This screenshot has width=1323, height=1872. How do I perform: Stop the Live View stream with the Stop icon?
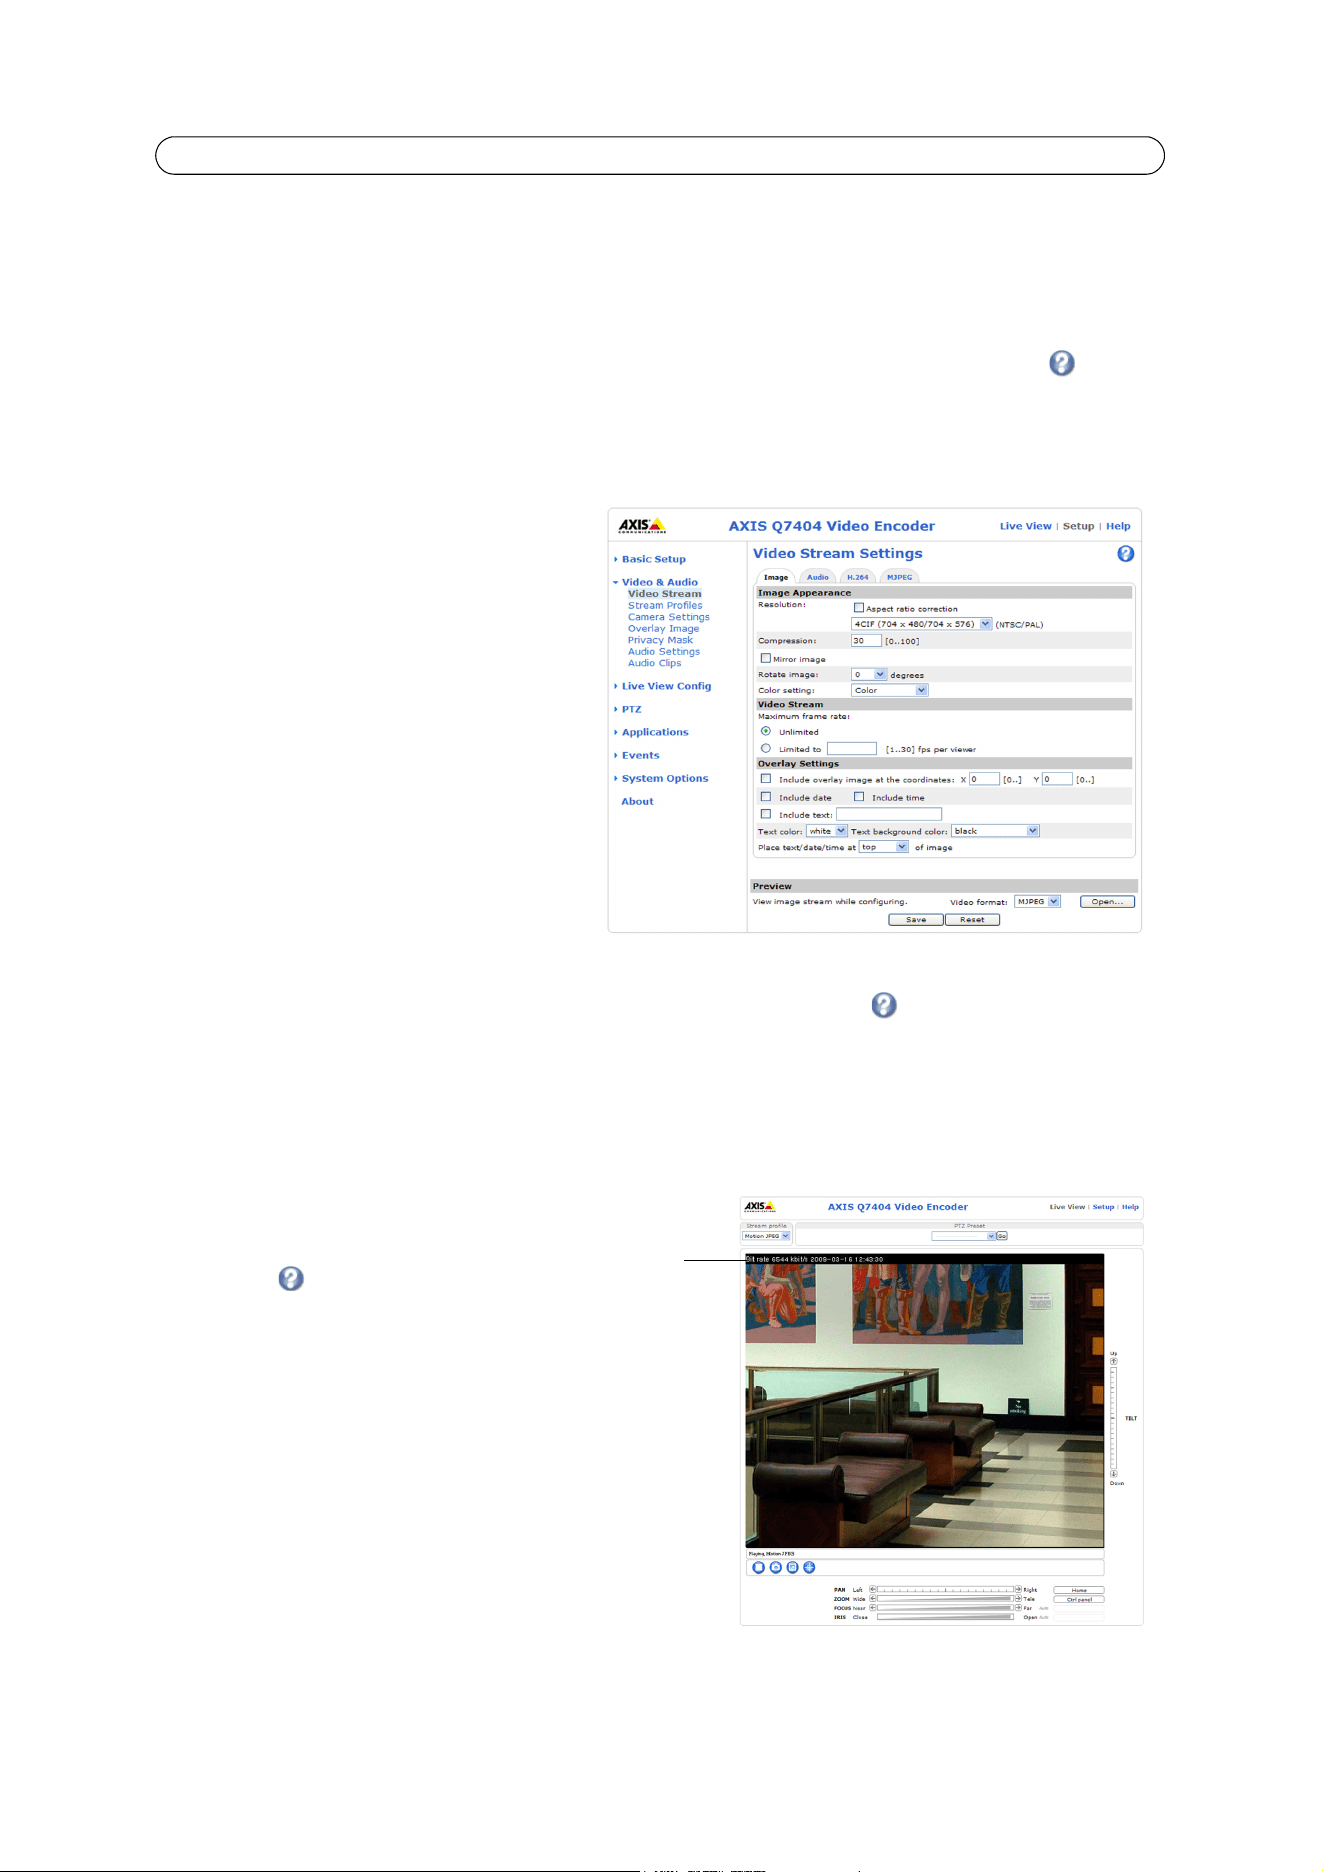tap(758, 1567)
